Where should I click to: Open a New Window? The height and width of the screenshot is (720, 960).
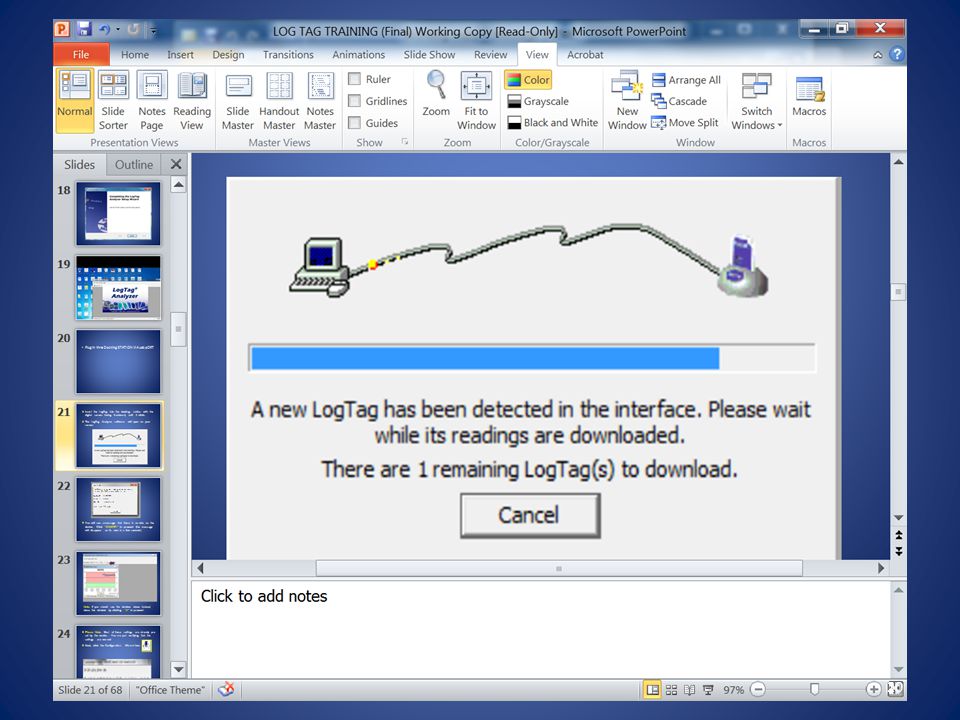pyautogui.click(x=627, y=100)
